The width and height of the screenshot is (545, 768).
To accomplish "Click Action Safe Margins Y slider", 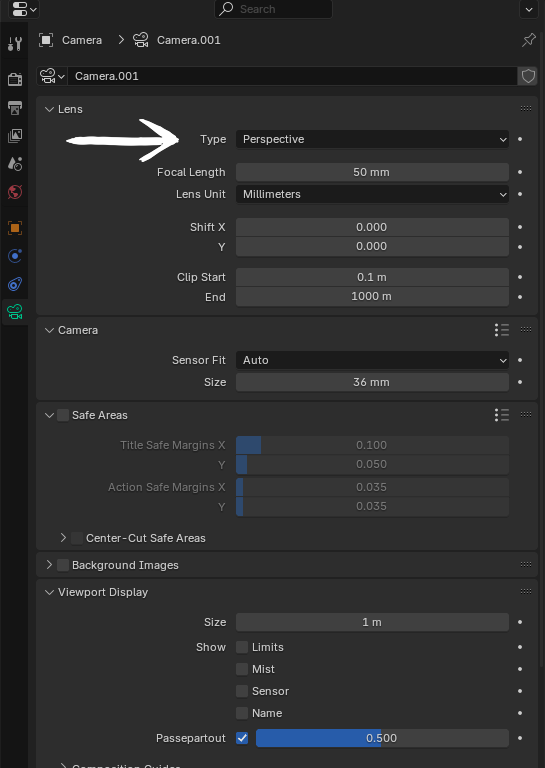I will coord(372,506).
